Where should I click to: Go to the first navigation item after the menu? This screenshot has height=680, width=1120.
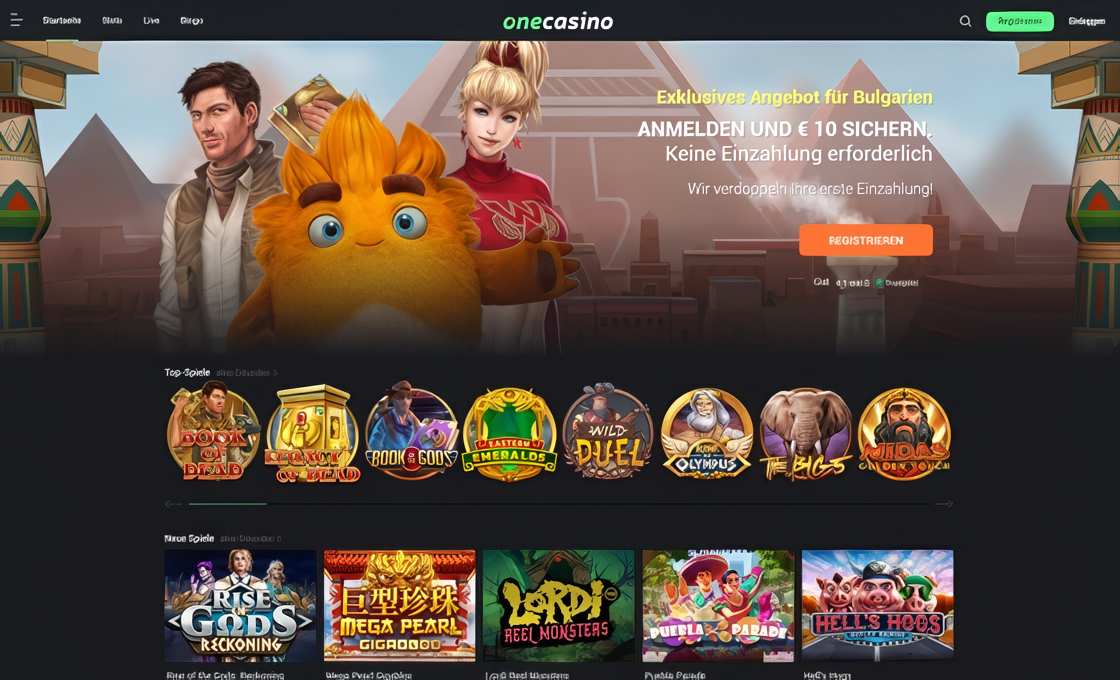click(x=61, y=21)
